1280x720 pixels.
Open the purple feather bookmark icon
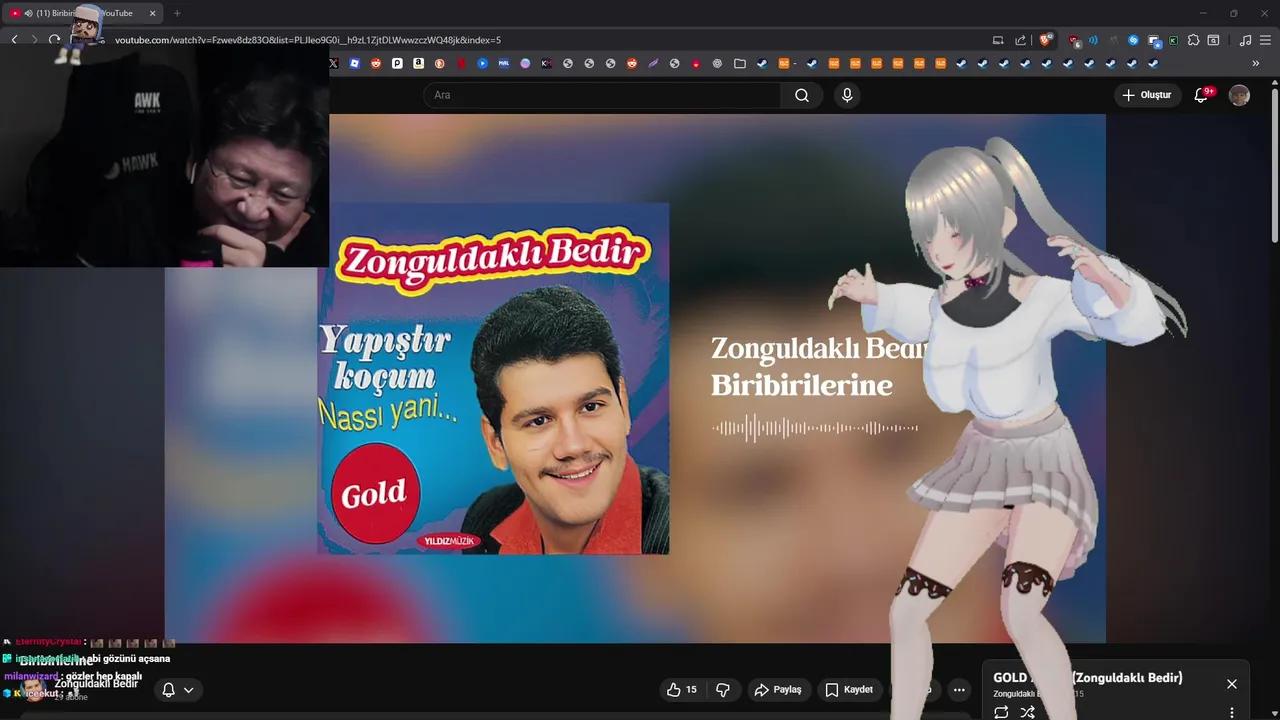[653, 63]
